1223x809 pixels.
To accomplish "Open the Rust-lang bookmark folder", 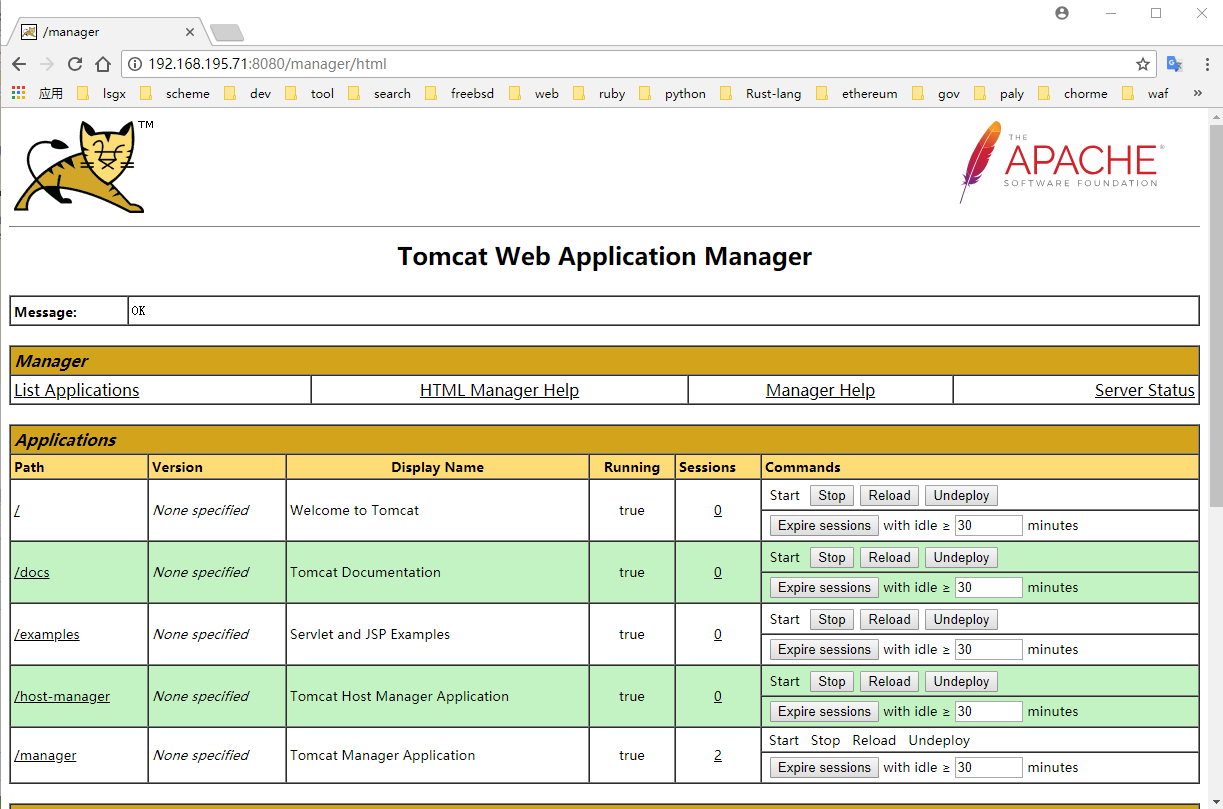I will (x=761, y=93).
